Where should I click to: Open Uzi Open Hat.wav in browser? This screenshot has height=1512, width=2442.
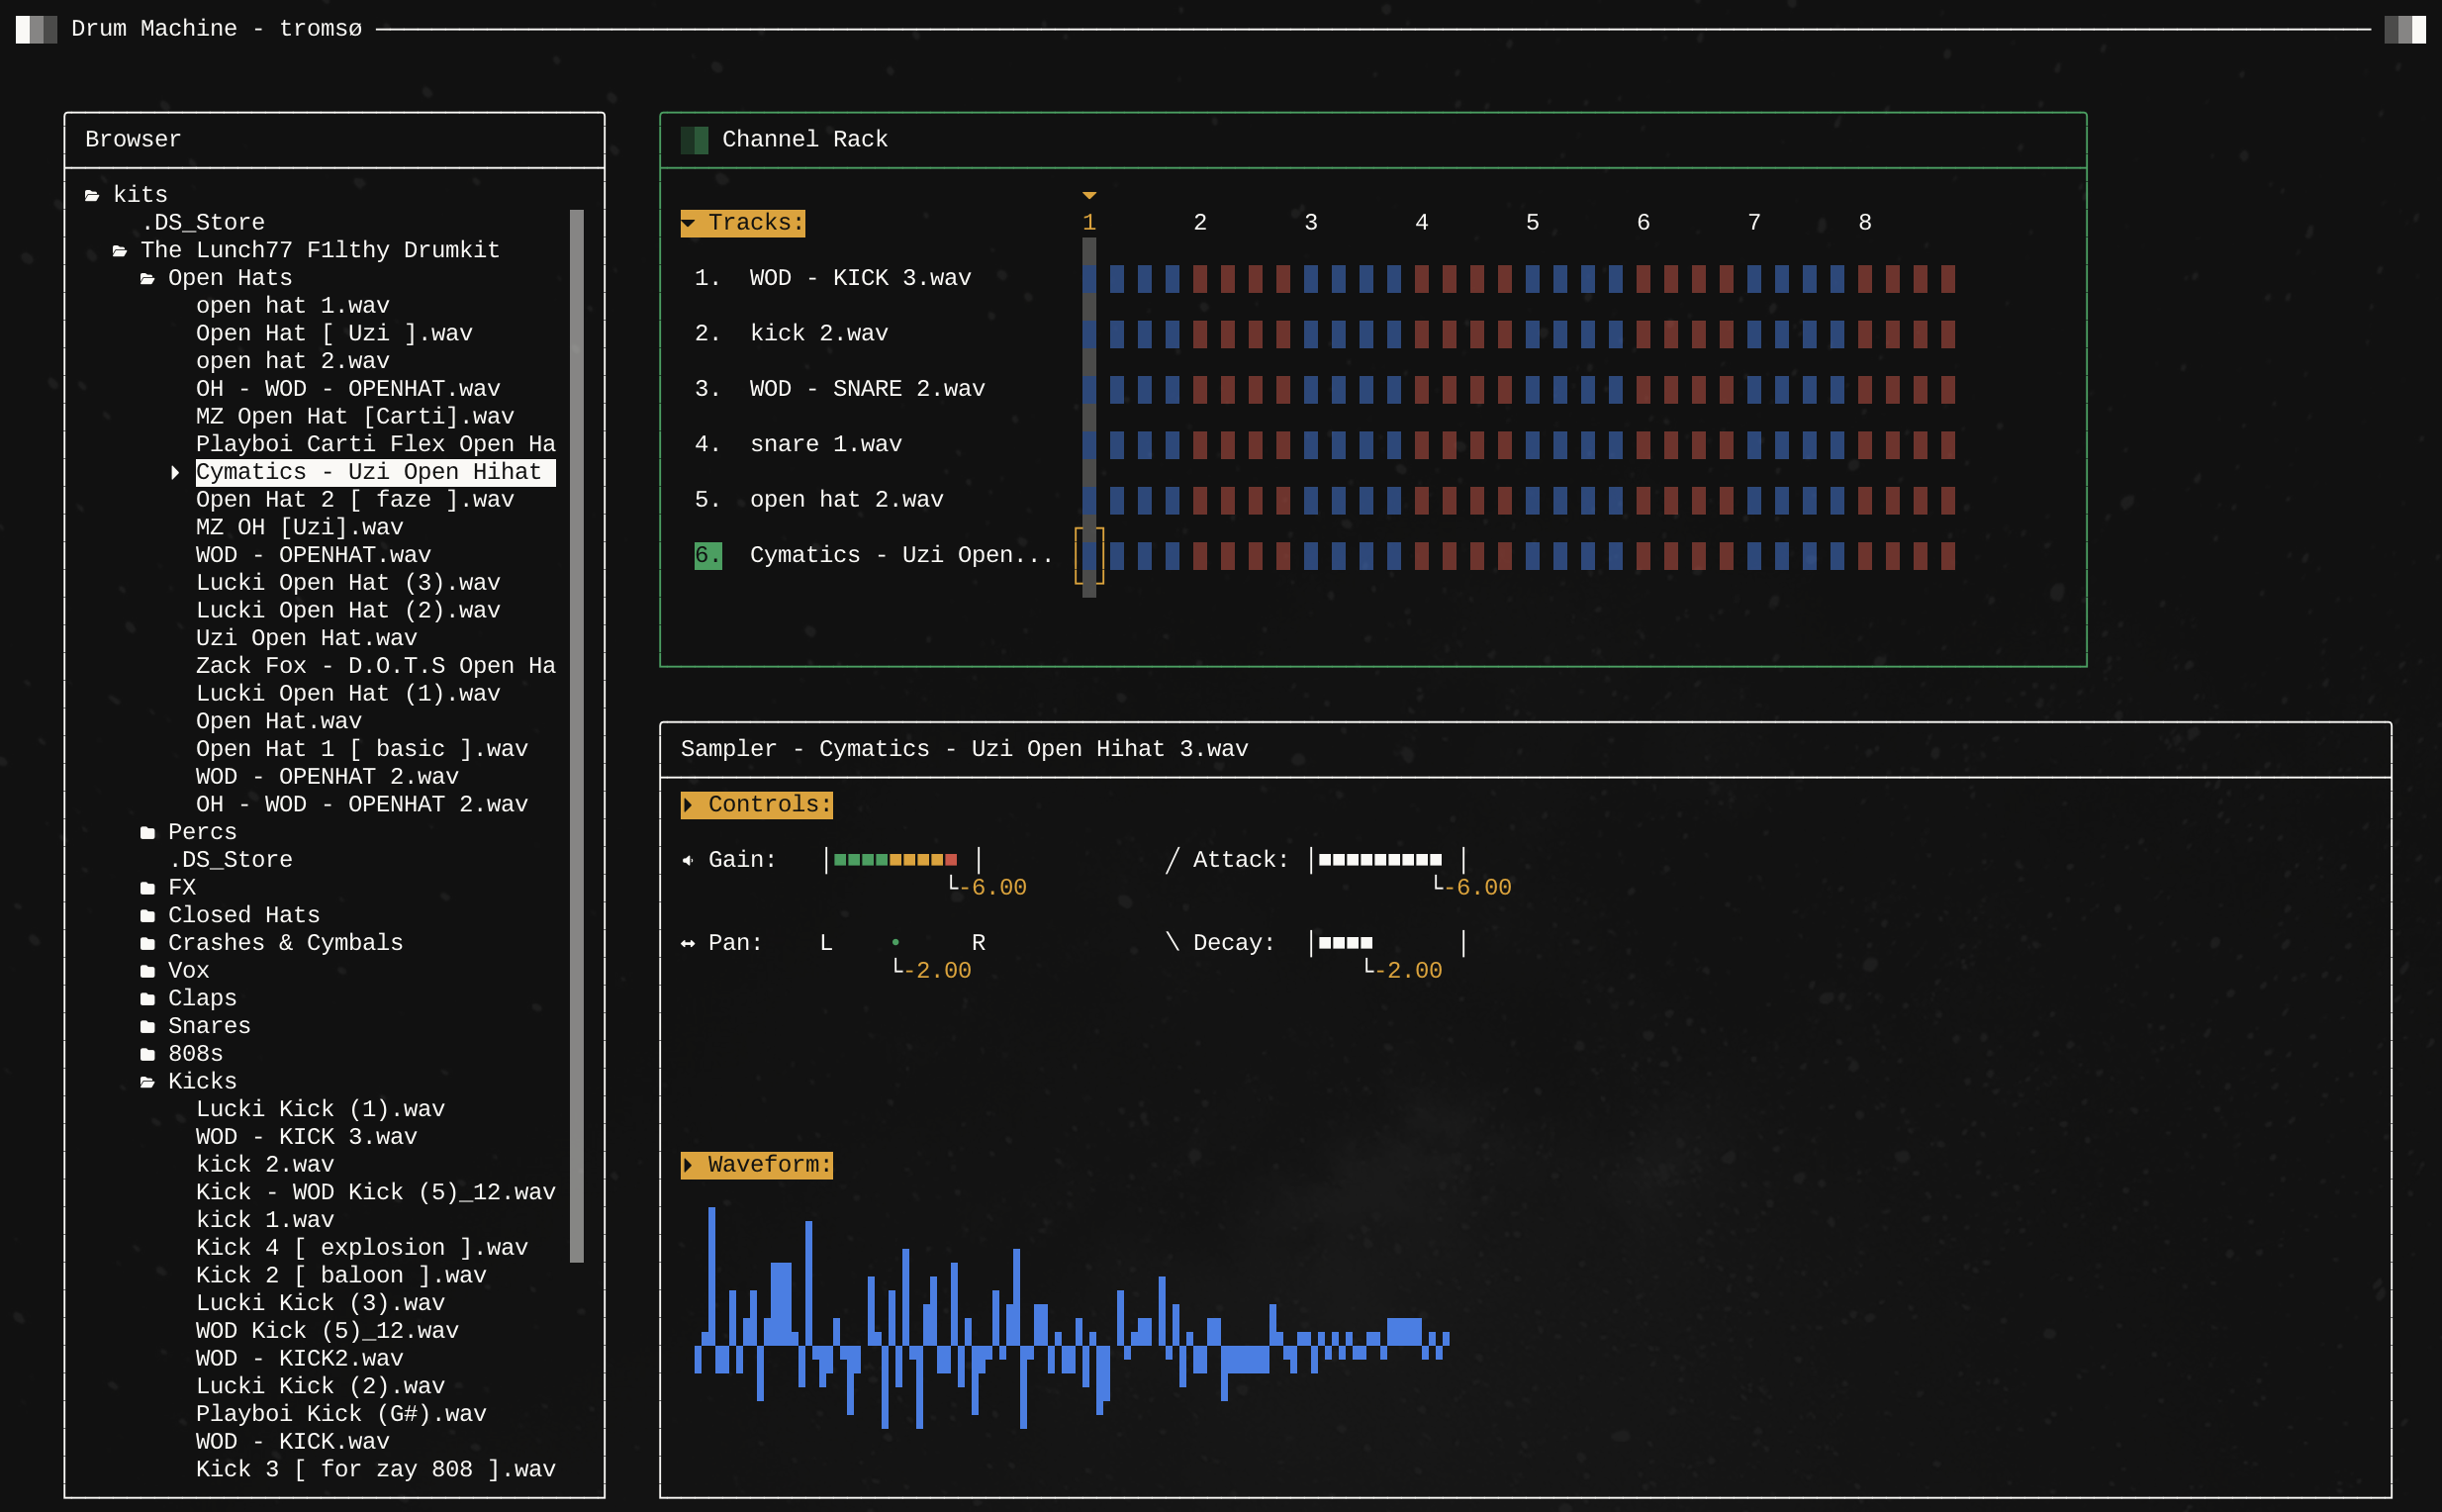pyautogui.click(x=306, y=638)
